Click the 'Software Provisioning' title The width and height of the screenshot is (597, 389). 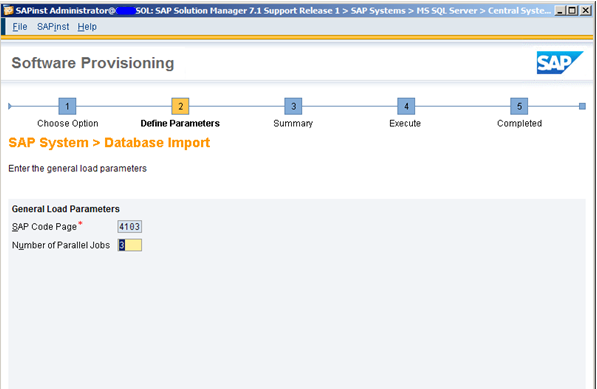[93, 63]
